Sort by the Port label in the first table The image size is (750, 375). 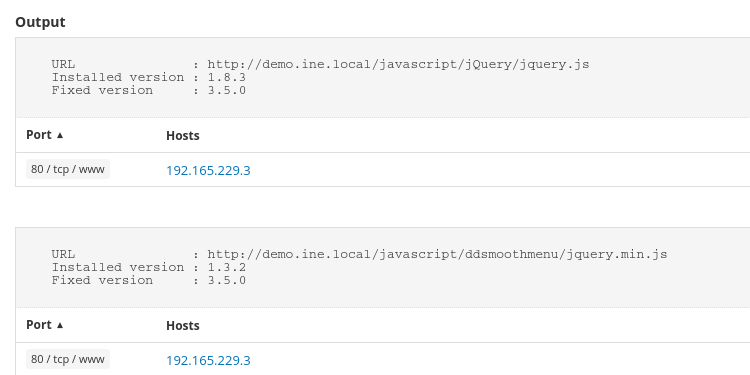tap(39, 135)
